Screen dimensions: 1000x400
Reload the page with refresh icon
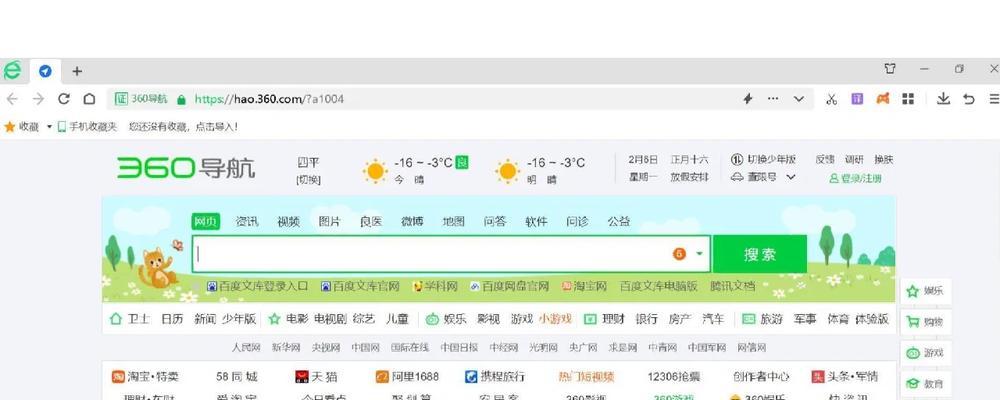(64, 99)
